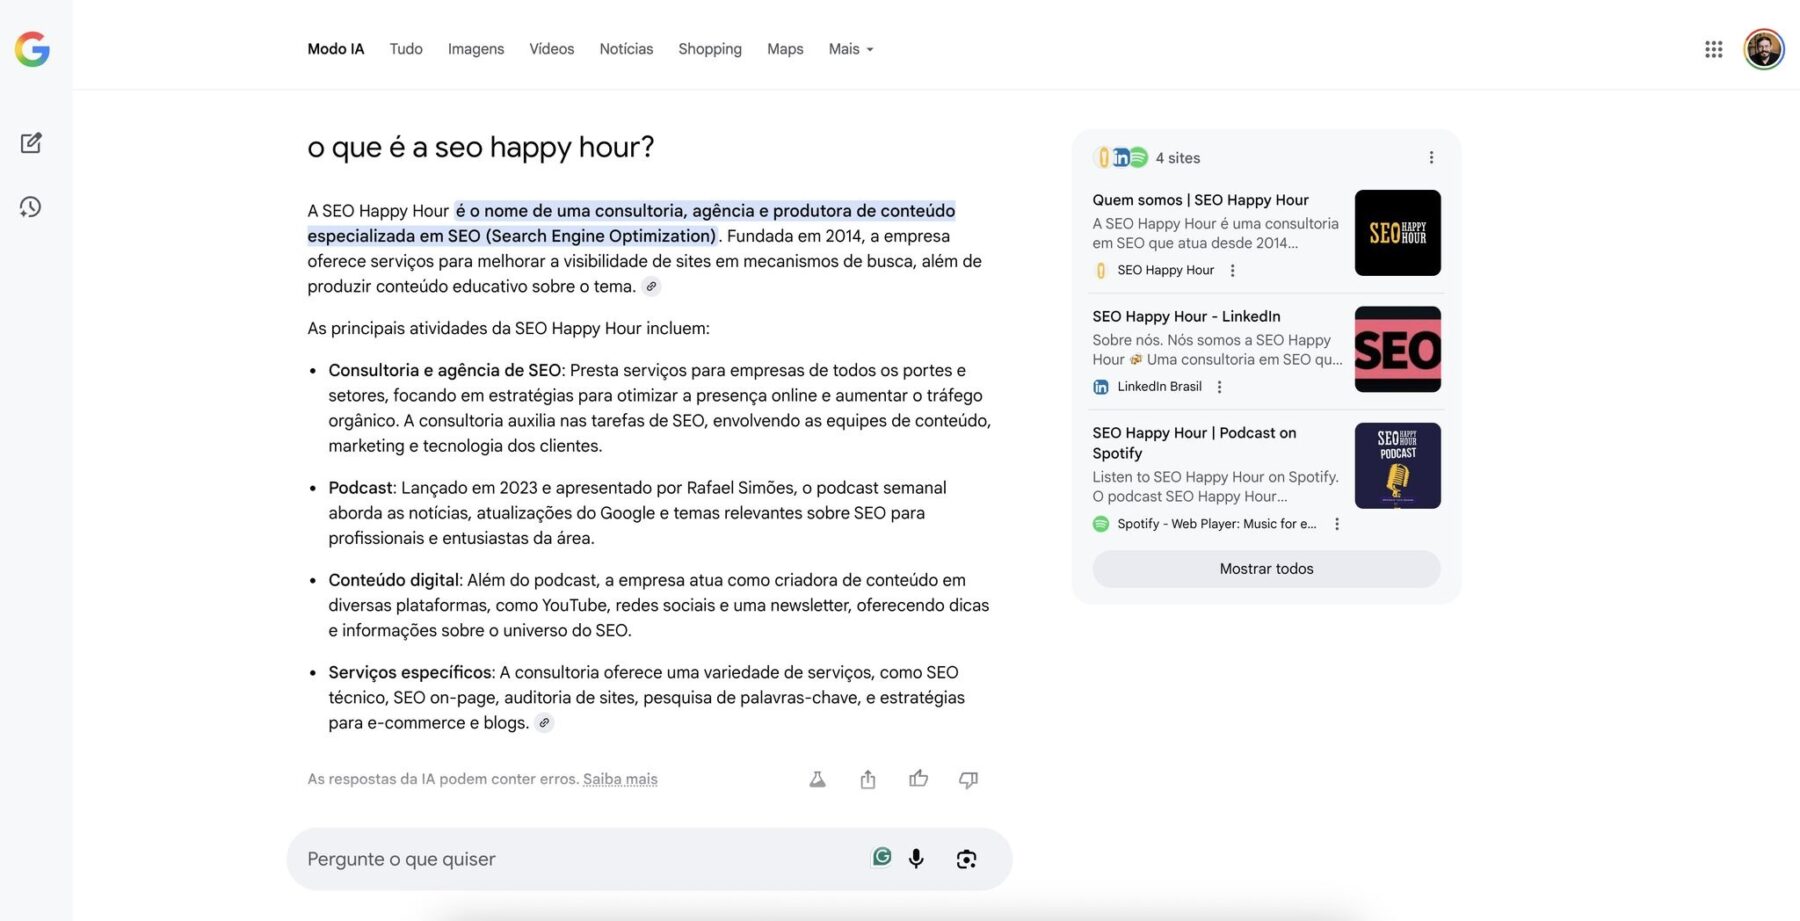This screenshot has height=921, width=1800.
Task: Share the AI response
Action: (x=867, y=779)
